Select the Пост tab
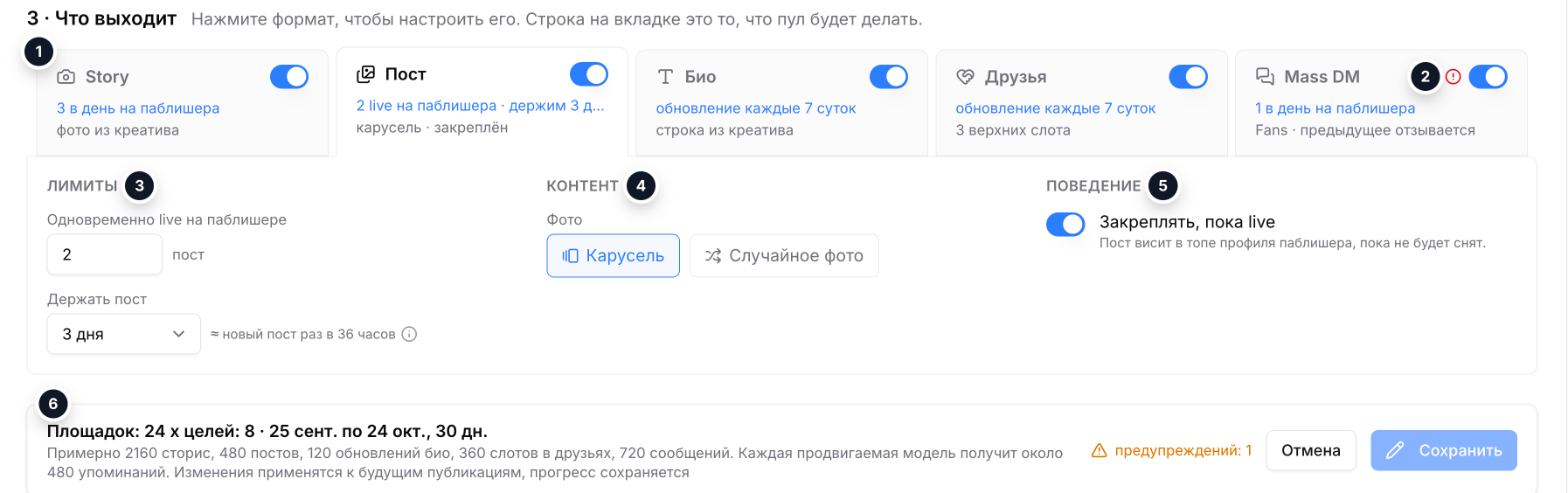1568x493 pixels. [482, 102]
